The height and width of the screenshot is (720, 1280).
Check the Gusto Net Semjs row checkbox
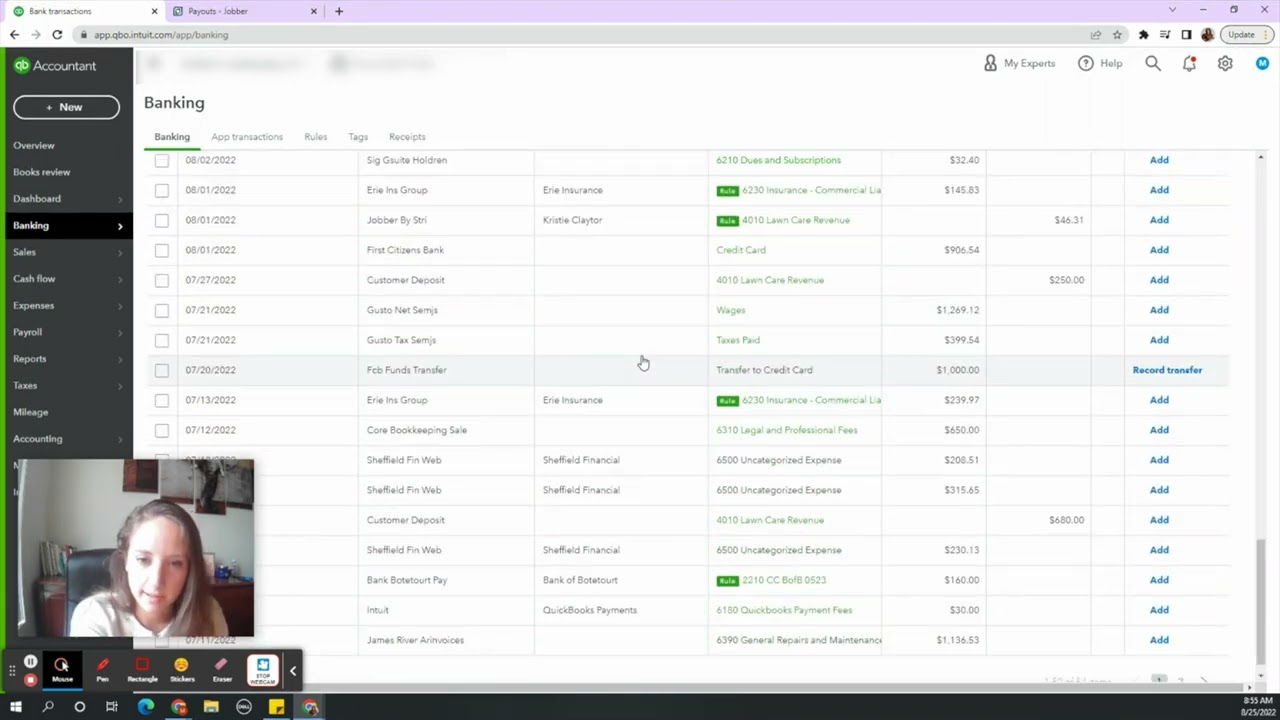pos(162,310)
